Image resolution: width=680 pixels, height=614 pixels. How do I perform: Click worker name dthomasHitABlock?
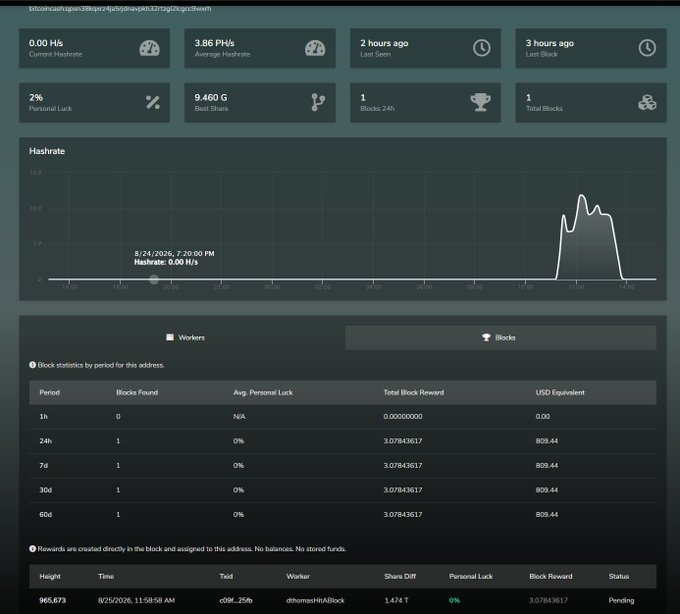[x=315, y=601]
